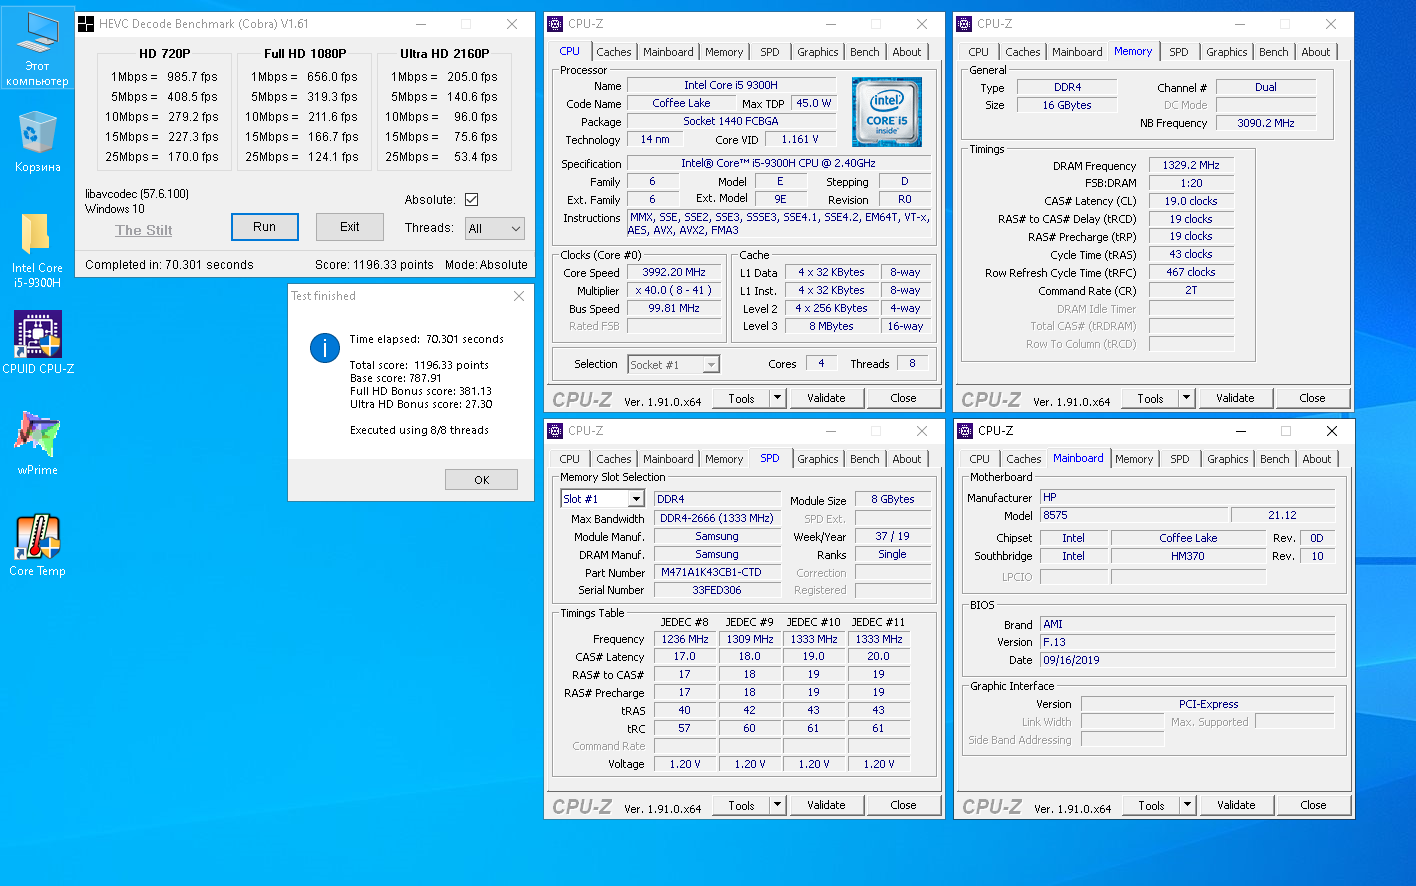Click the Southbridge HM370 field

pos(1188,557)
